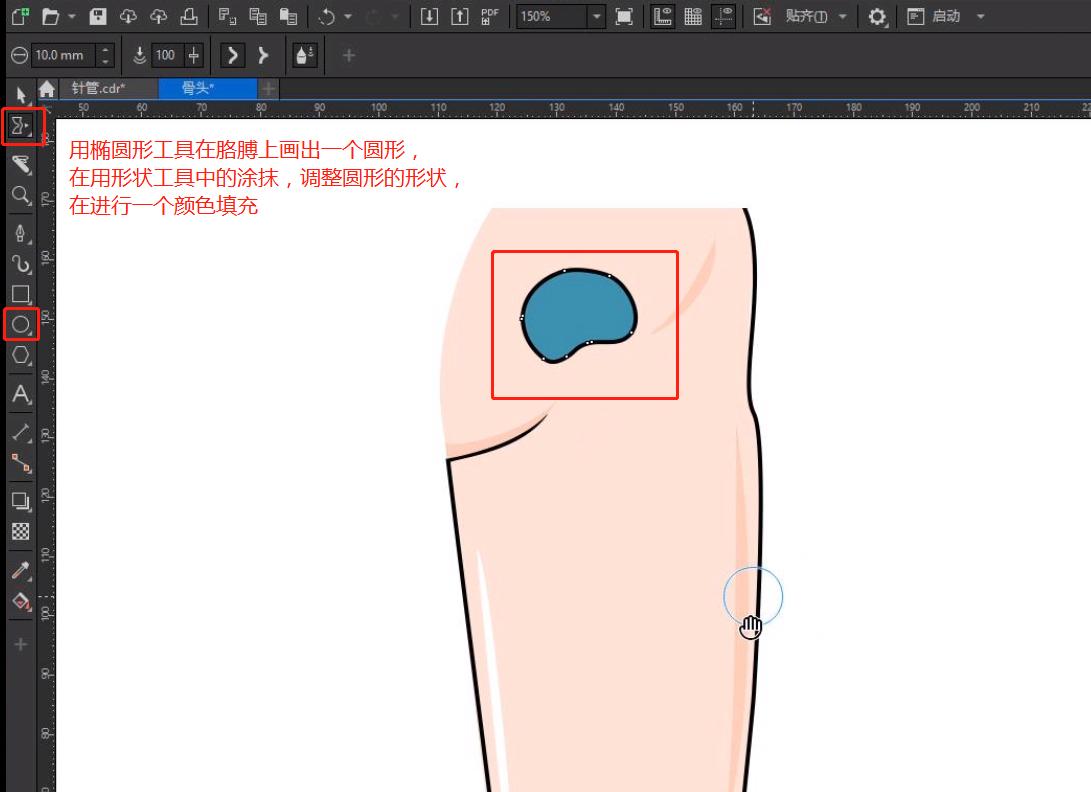The height and width of the screenshot is (792, 1091).
Task: Click the Paste icon
Action: pyautogui.click(x=288, y=16)
